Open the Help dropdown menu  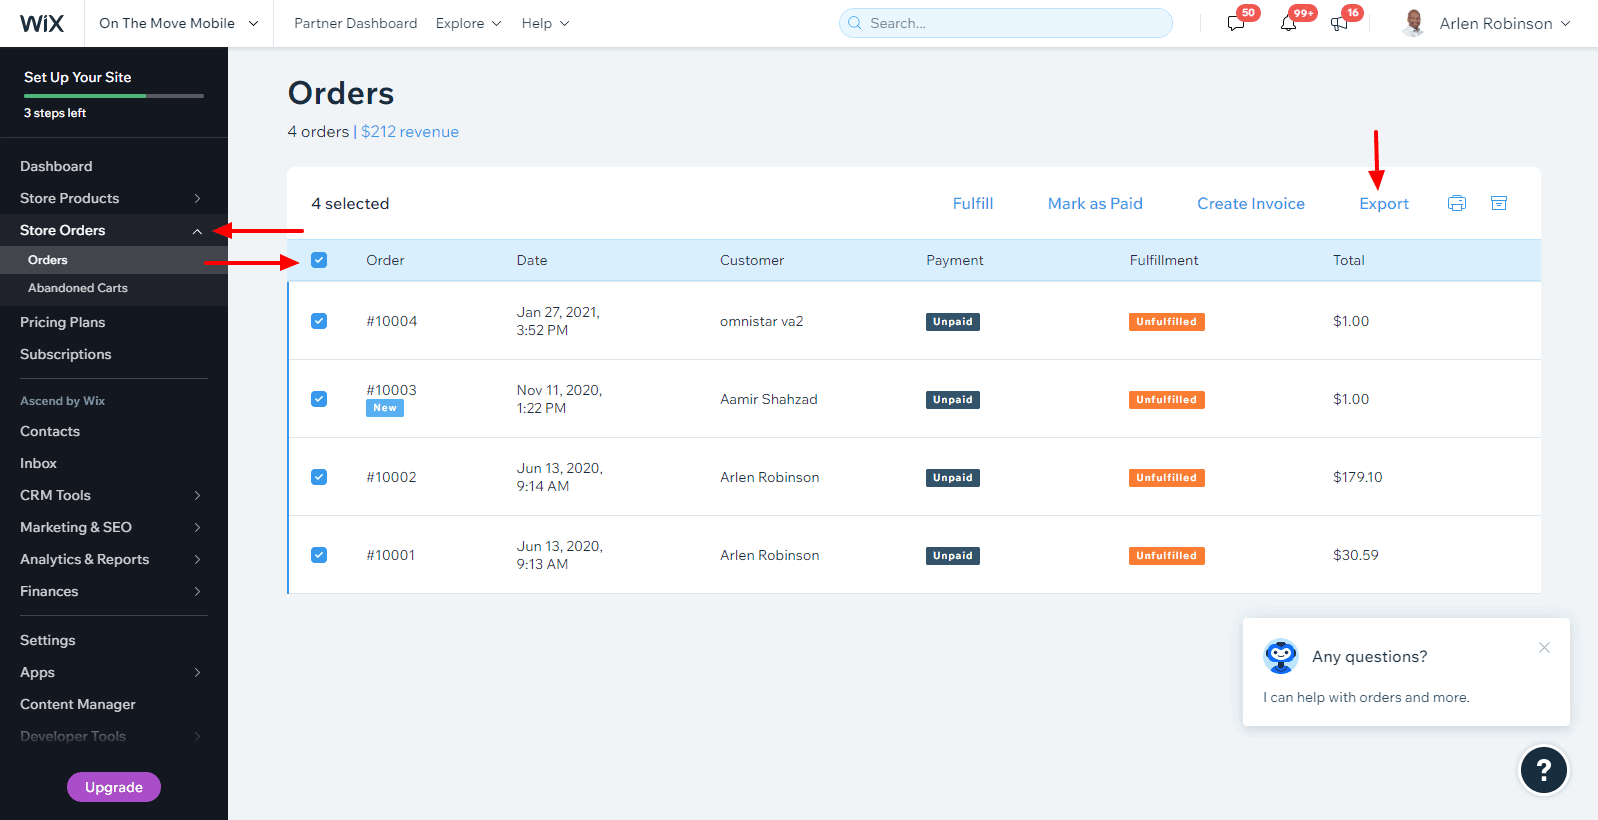[x=545, y=23]
